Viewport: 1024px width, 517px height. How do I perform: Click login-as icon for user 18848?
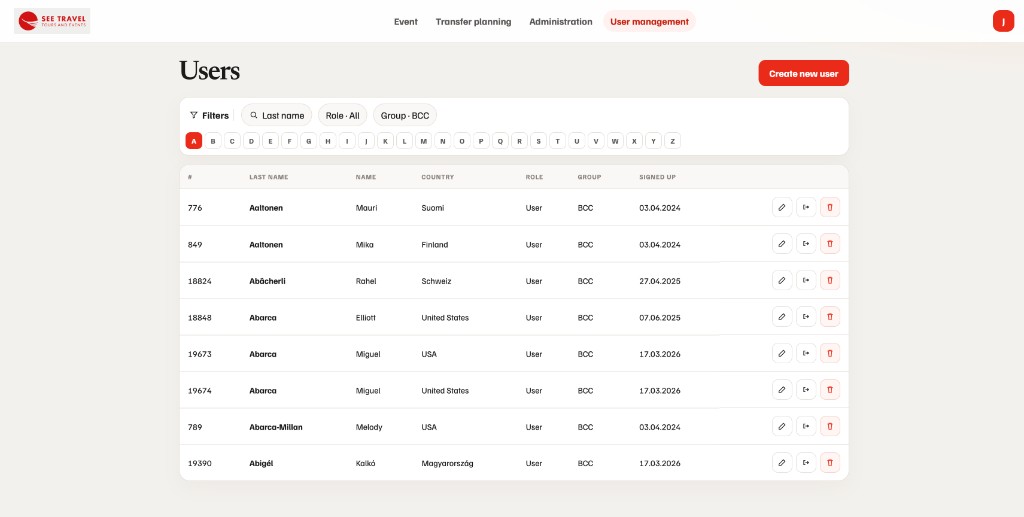point(806,317)
